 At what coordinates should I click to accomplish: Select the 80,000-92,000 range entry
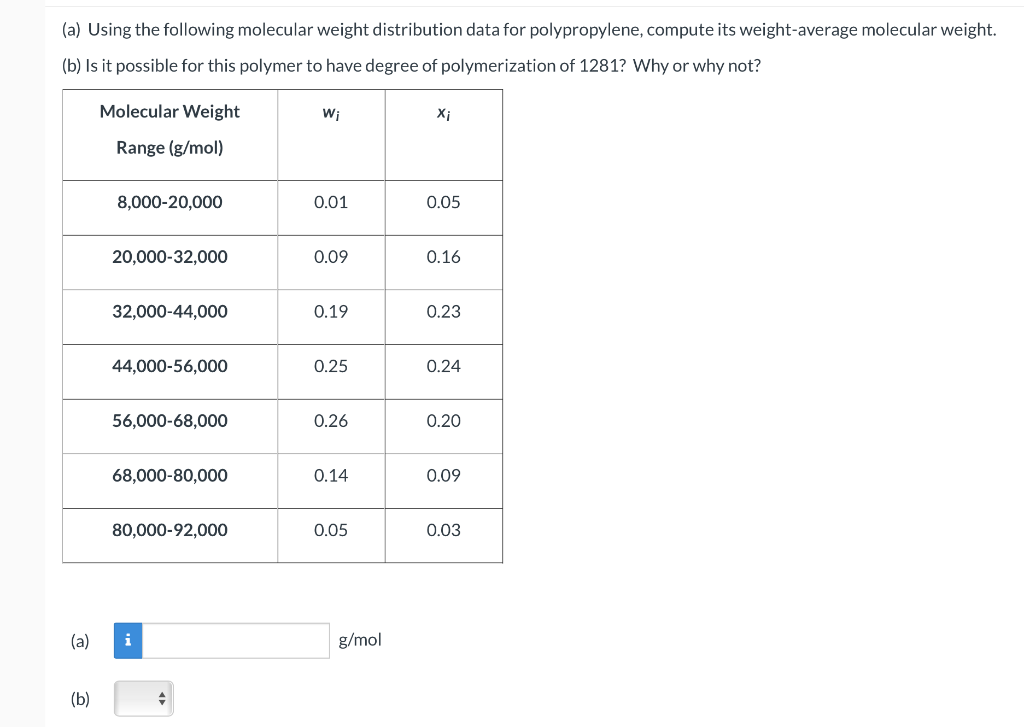click(x=169, y=530)
